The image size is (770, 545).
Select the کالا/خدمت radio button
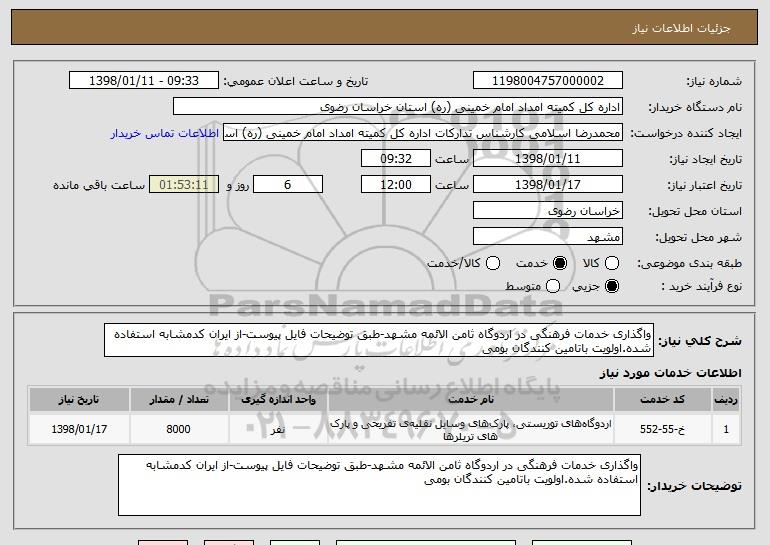tap(493, 263)
